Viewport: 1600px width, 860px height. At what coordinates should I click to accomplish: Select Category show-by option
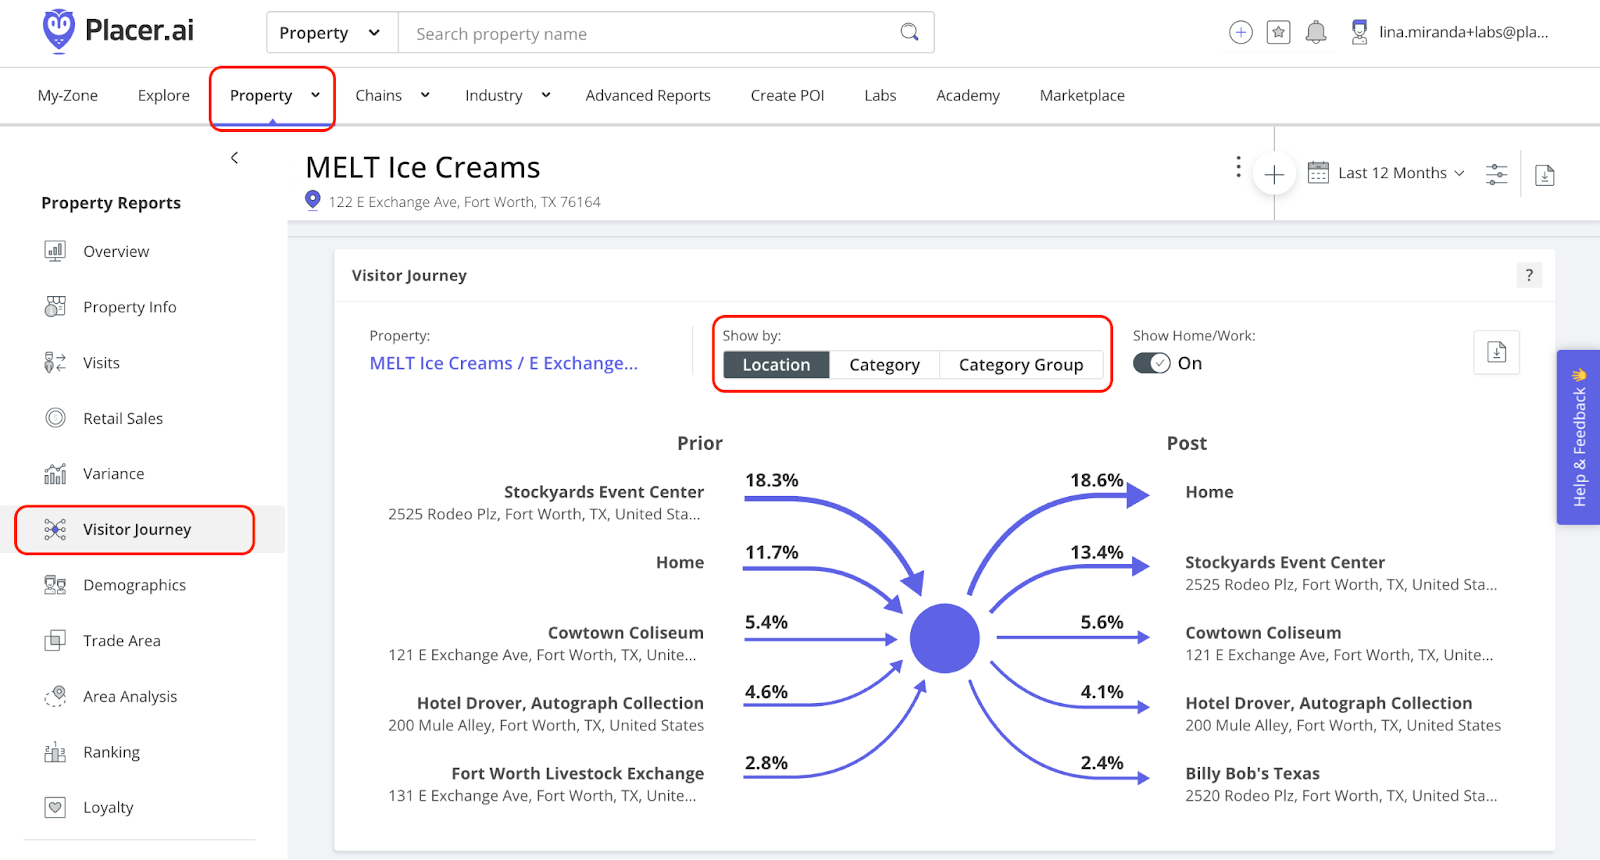(884, 365)
